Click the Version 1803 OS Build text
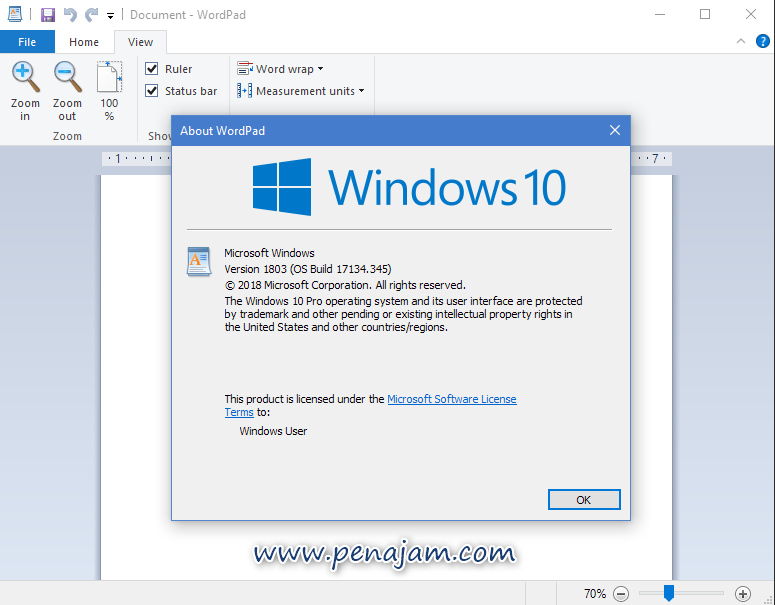Viewport: 775px width, 605px height. tap(308, 269)
